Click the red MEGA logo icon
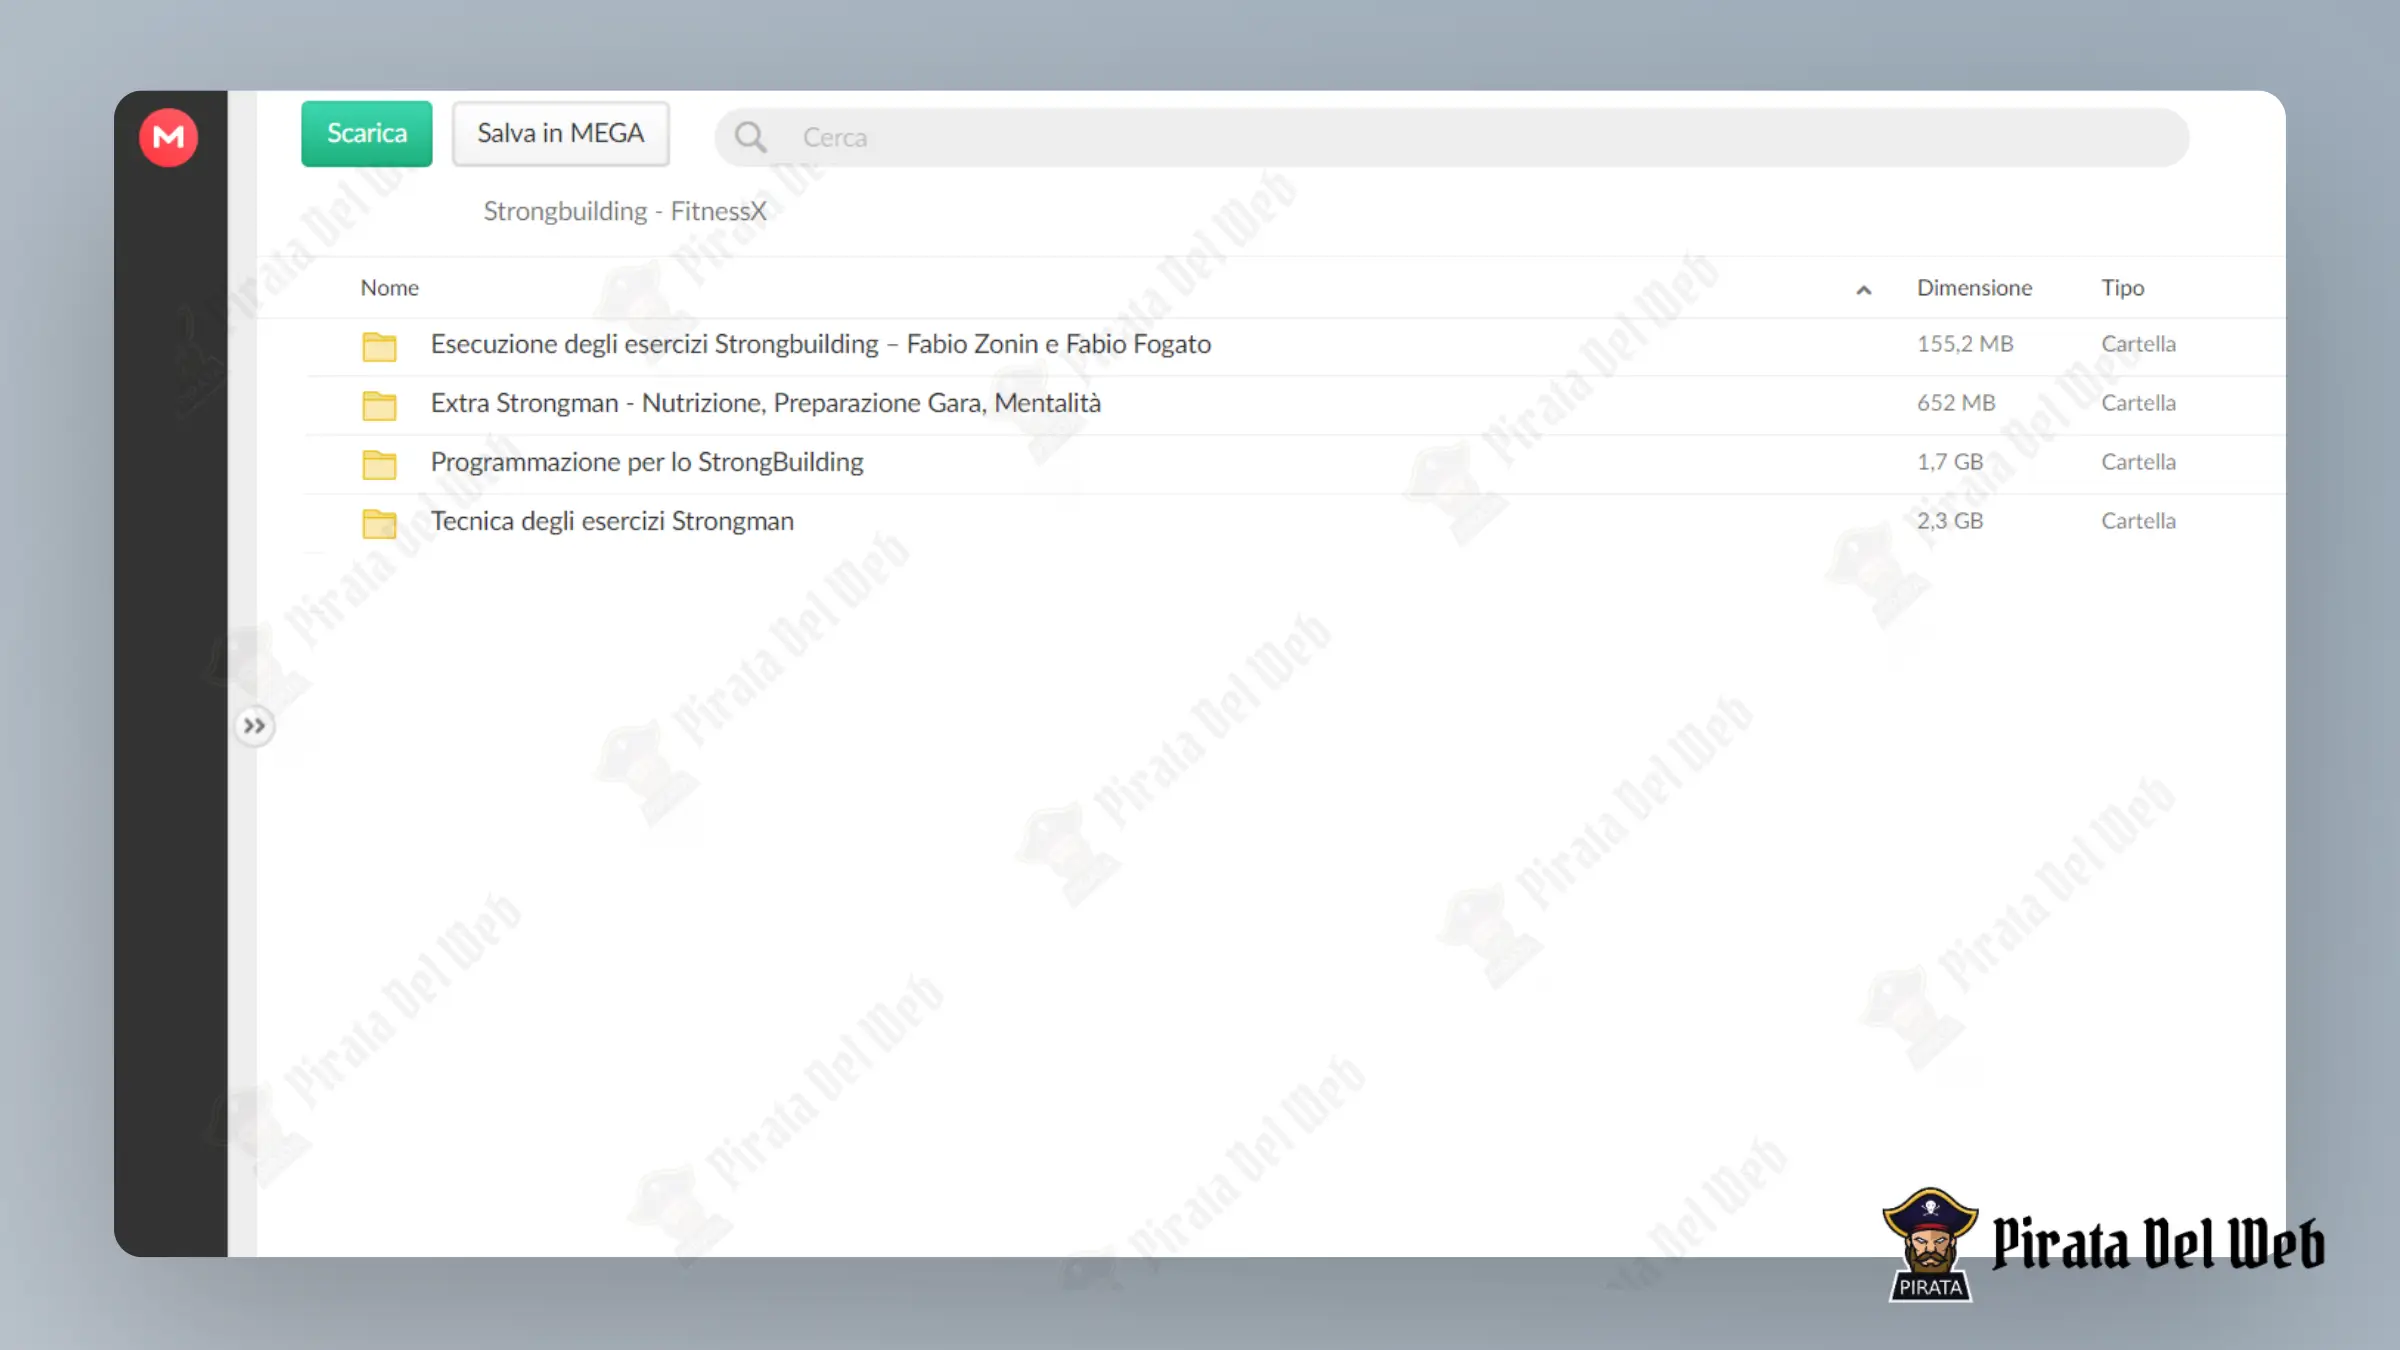 [x=168, y=137]
